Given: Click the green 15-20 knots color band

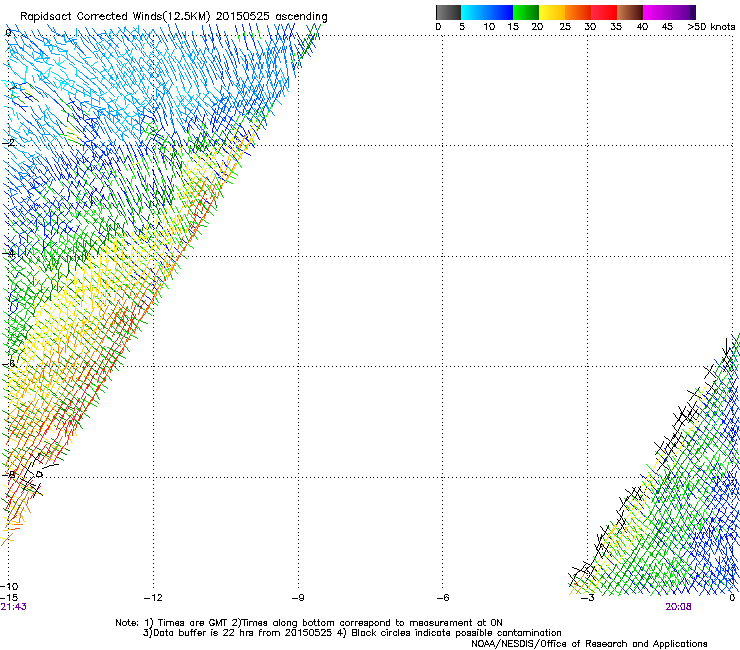Looking at the screenshot, I should pos(526,12).
